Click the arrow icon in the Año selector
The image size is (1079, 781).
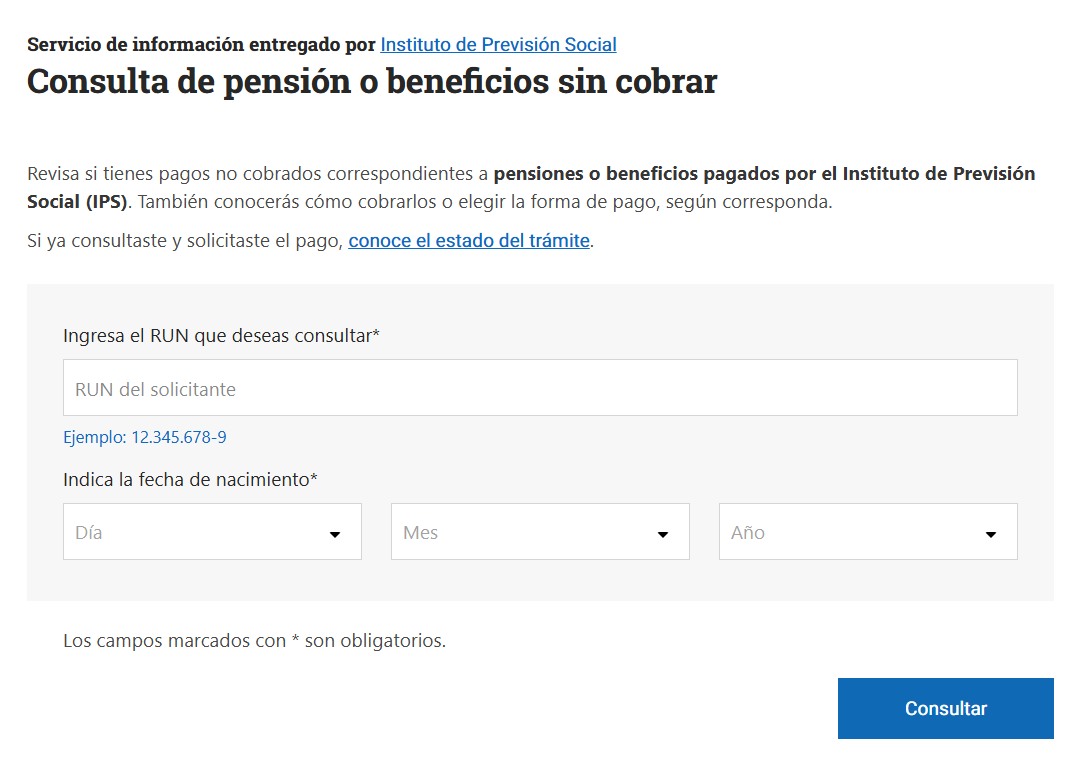tap(991, 534)
